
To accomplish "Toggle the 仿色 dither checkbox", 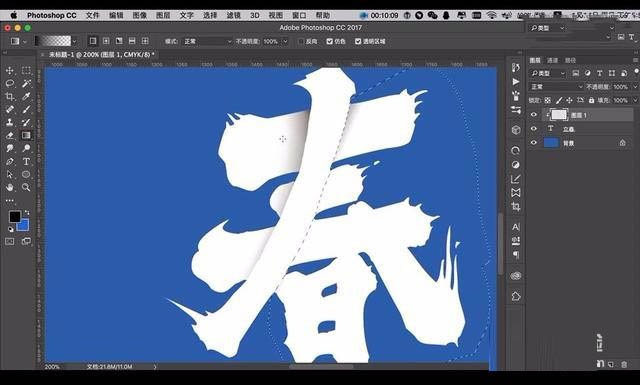I will [330, 41].
